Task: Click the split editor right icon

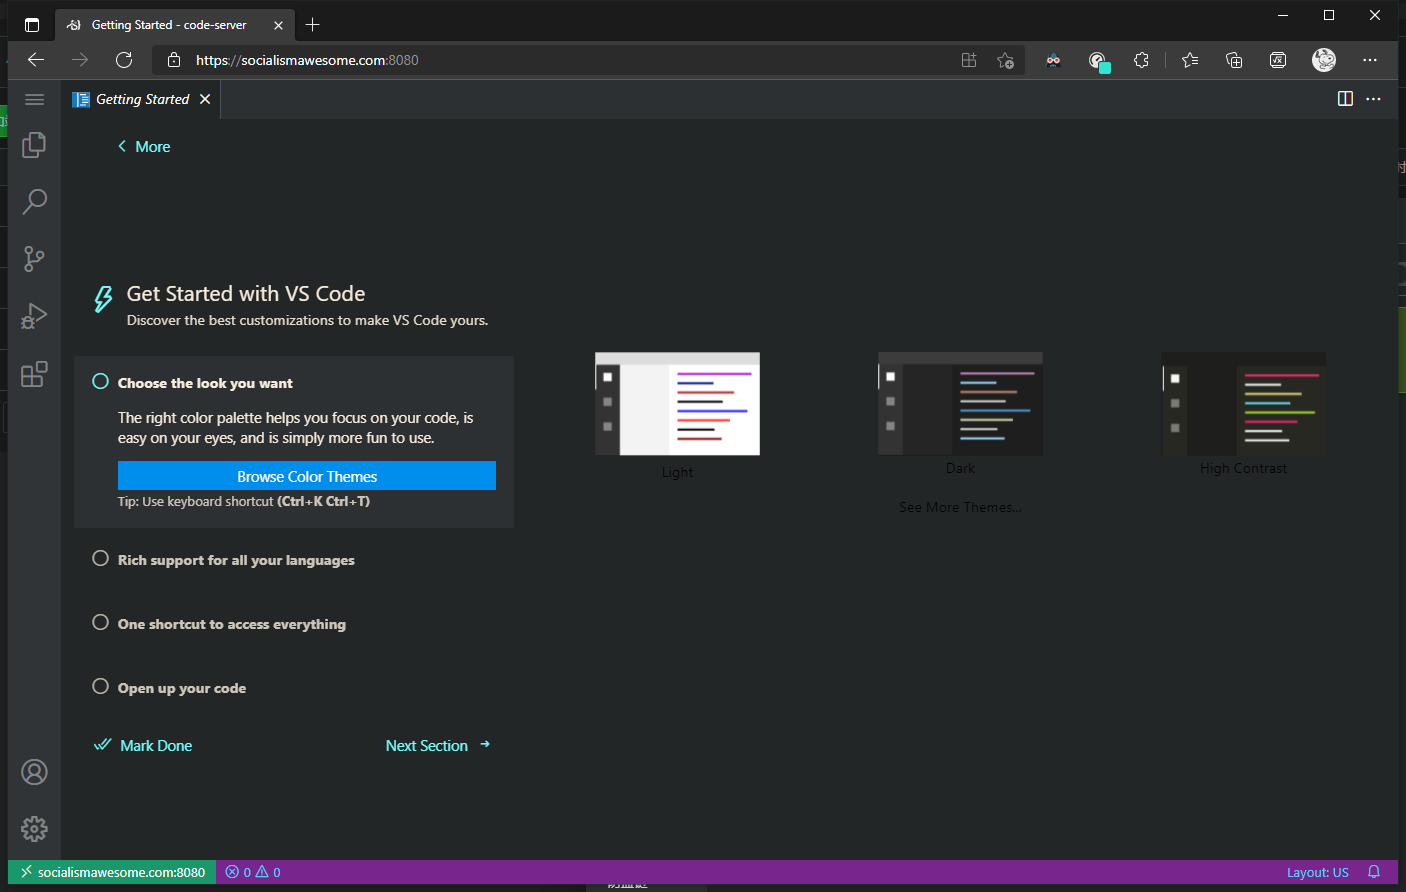Action: coord(1345,99)
